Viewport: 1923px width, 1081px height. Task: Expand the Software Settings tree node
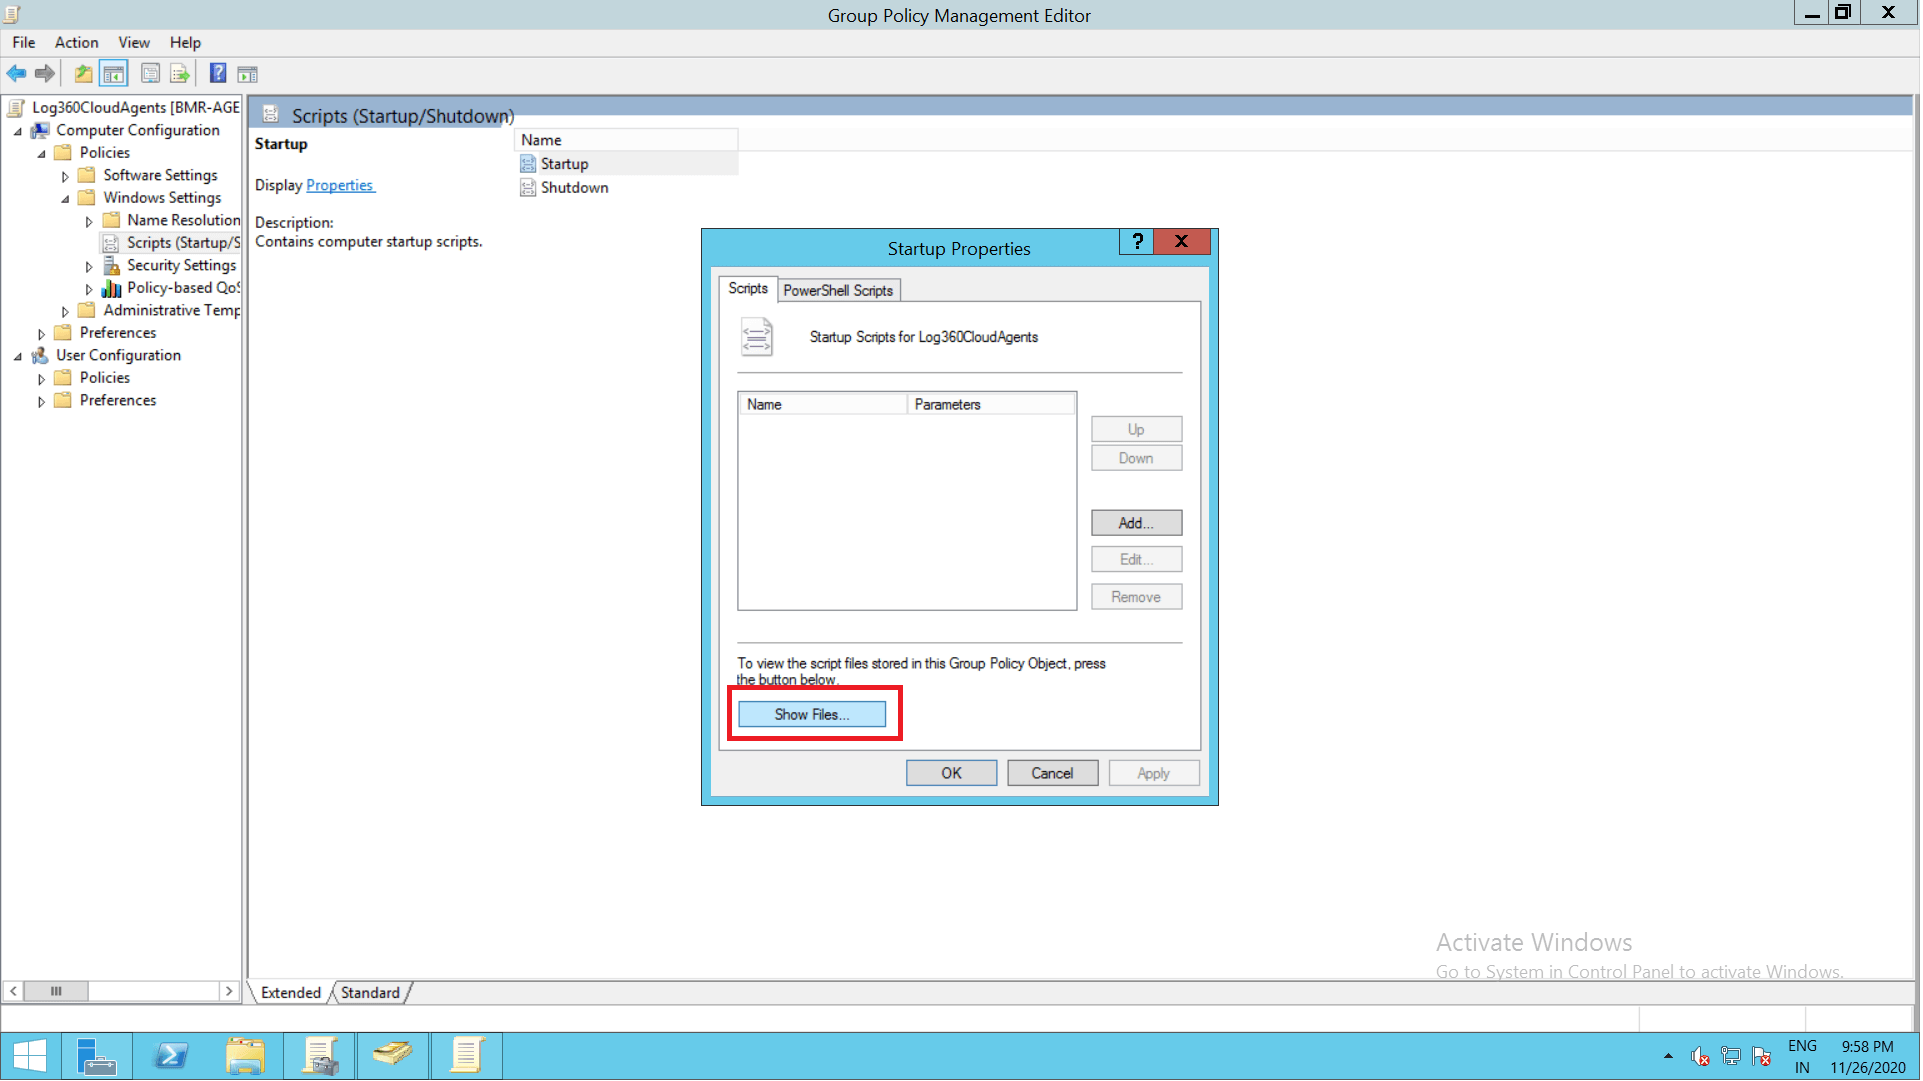pos(65,176)
